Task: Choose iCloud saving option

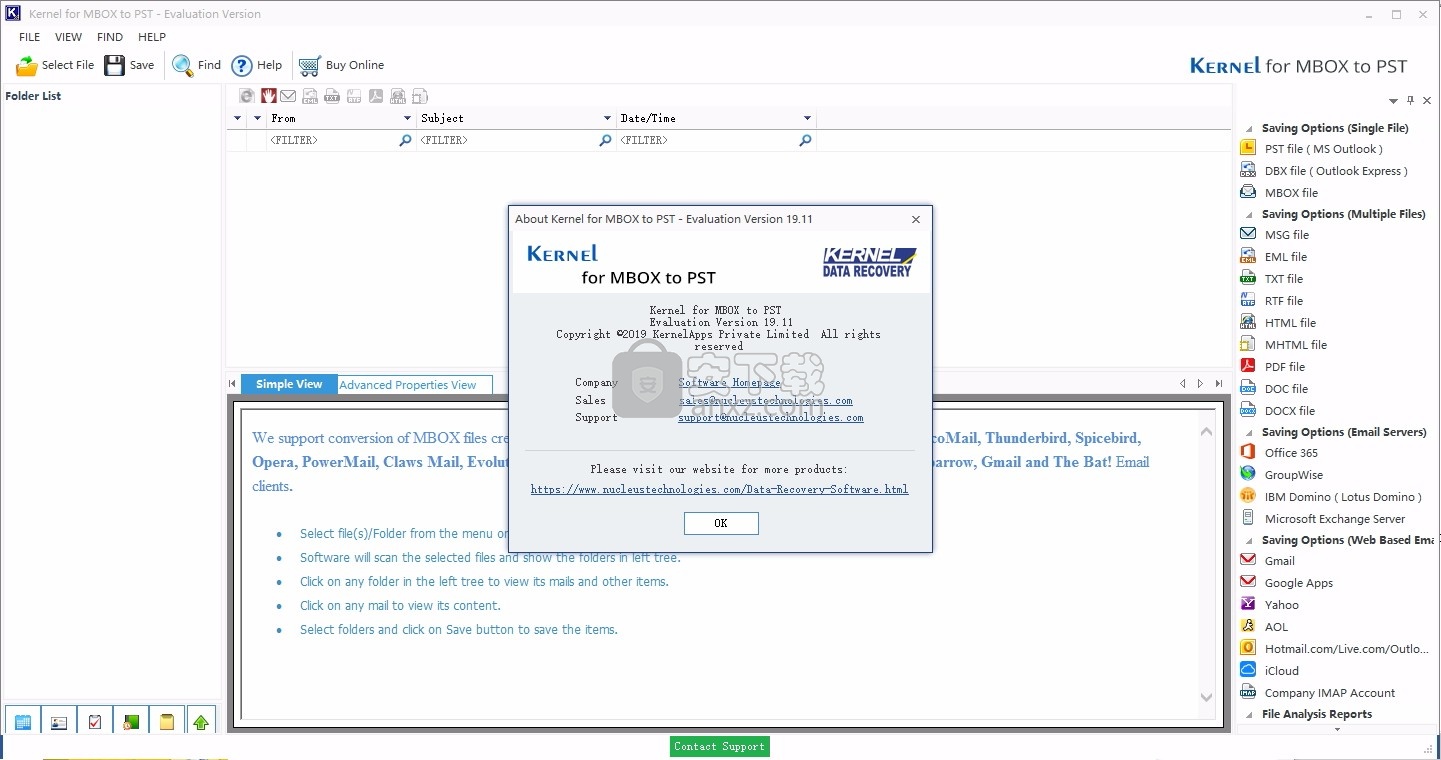Action: coord(1281,671)
